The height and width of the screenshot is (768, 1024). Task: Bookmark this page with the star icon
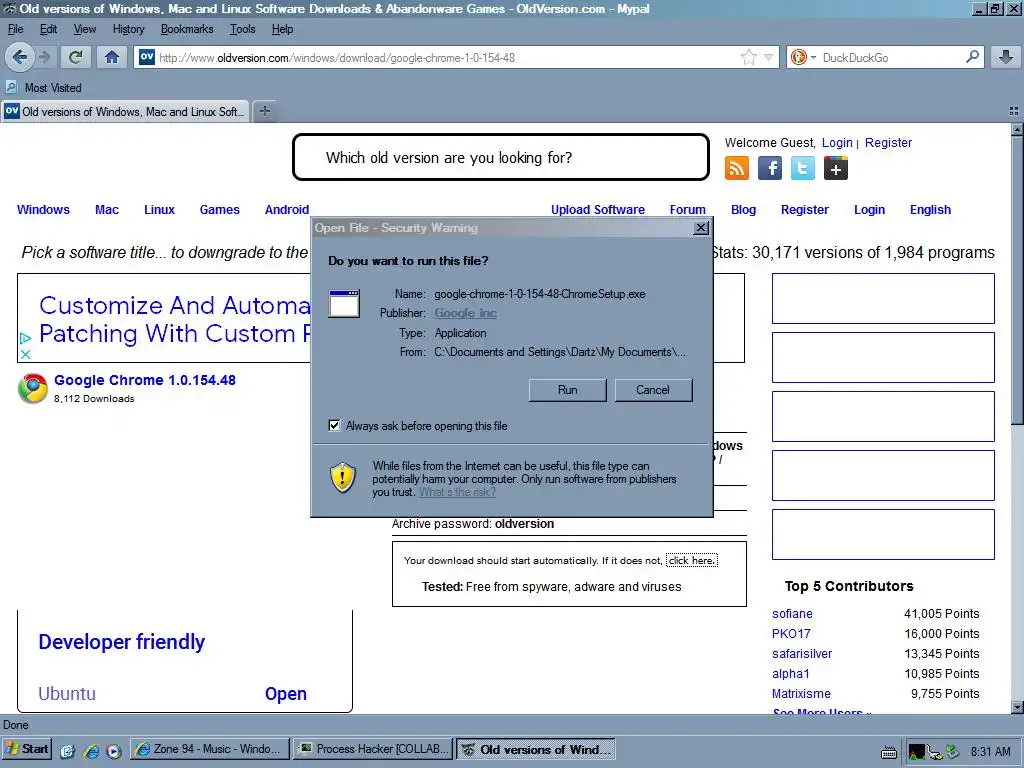point(748,57)
